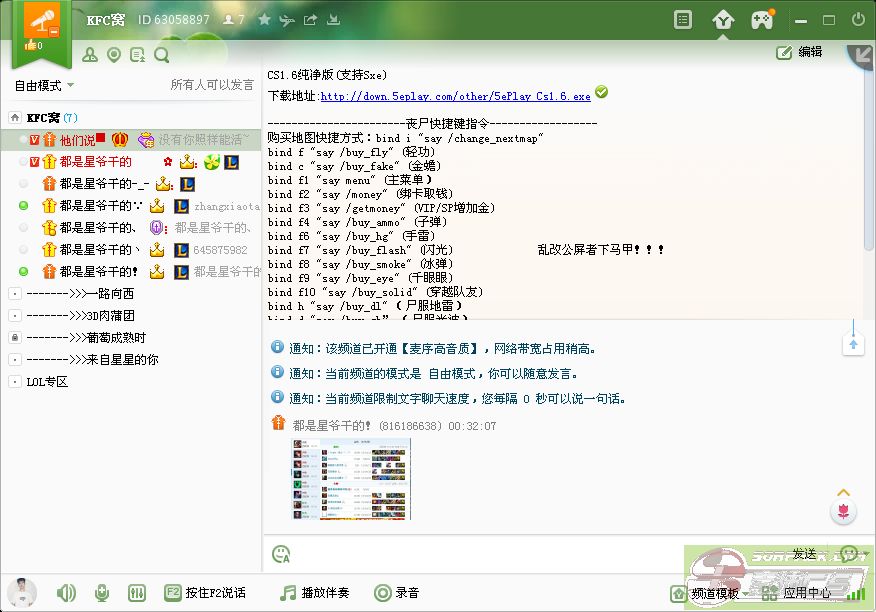Click the search icon above channel list

(162, 55)
